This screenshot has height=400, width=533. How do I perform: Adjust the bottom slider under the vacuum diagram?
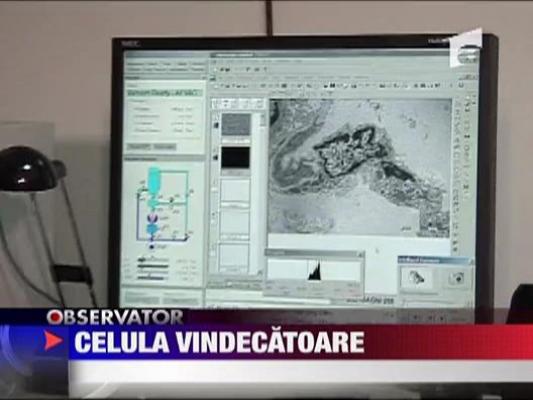[153, 278]
